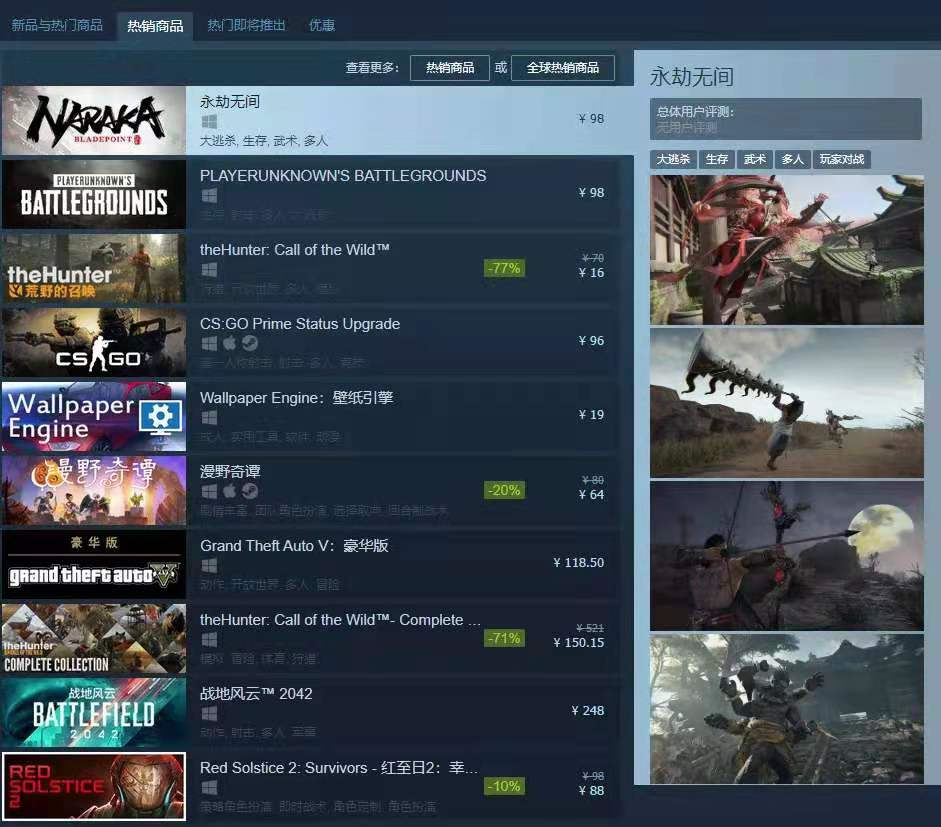The width and height of the screenshot is (941, 827).
Task: Switch to 新品与热门商品 tab
Action: (57, 25)
